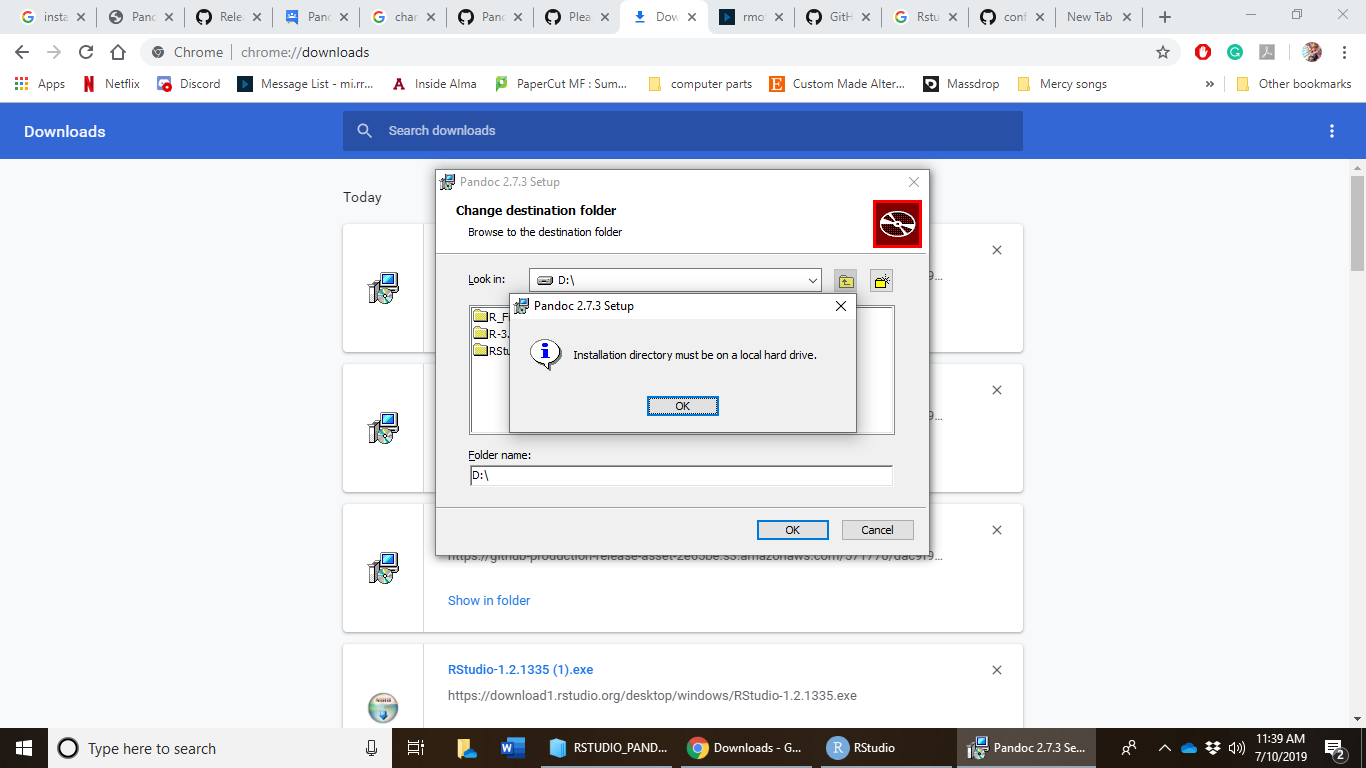Viewport: 1366px width, 768px height.
Task: Open the Windows Start menu
Action: point(24,748)
